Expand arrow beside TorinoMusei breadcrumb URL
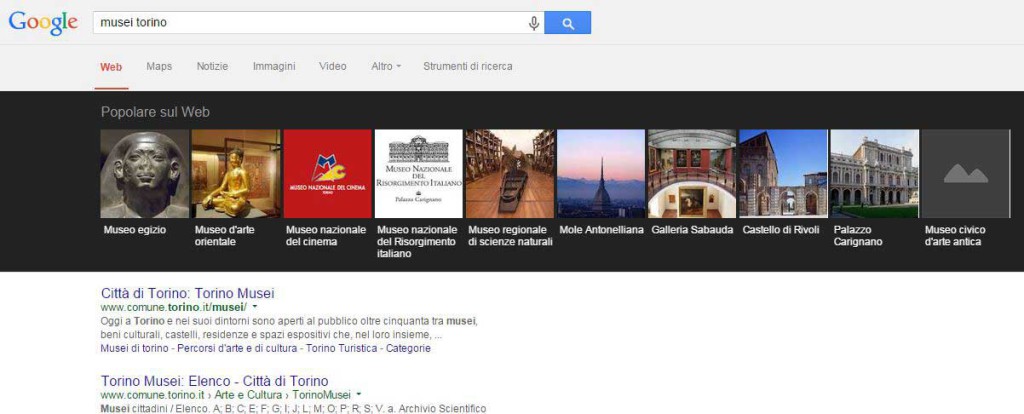Viewport: 1024px width, 414px height. [x=359, y=395]
